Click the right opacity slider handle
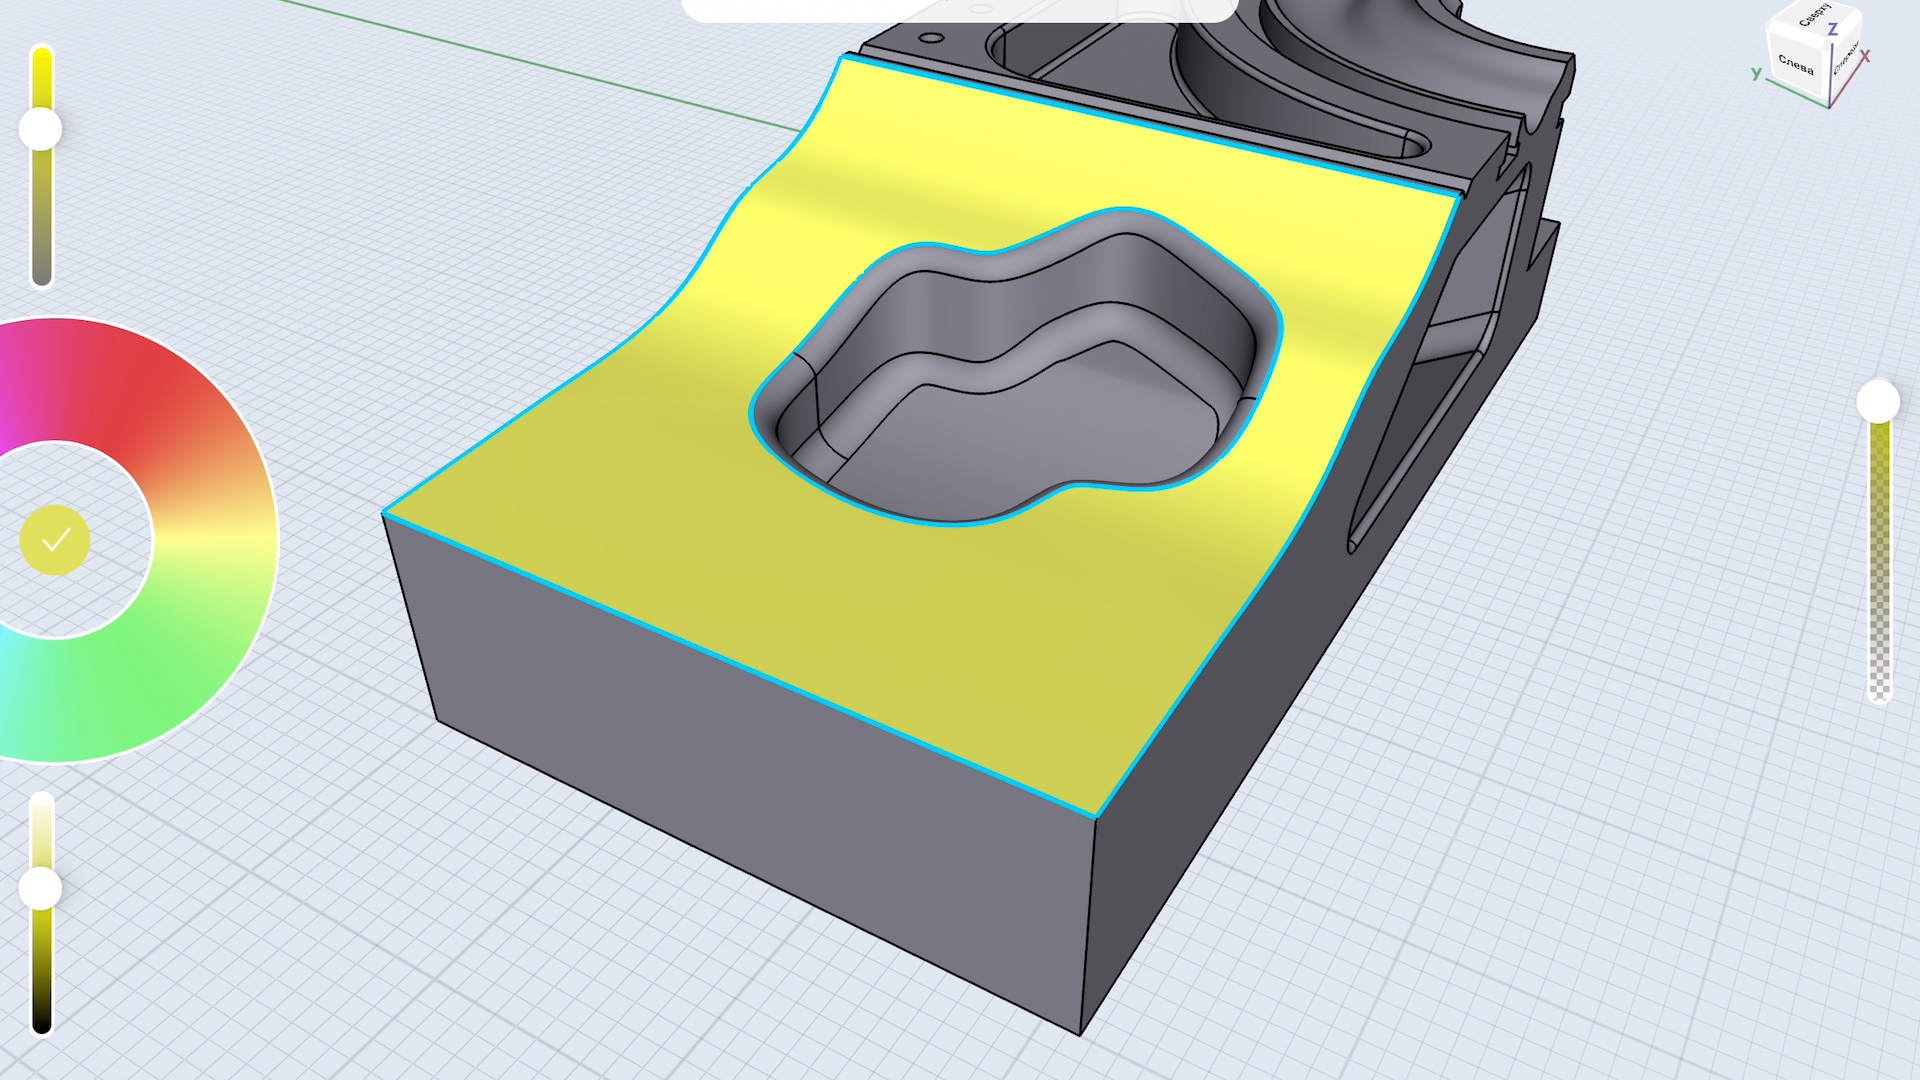 [x=1878, y=402]
